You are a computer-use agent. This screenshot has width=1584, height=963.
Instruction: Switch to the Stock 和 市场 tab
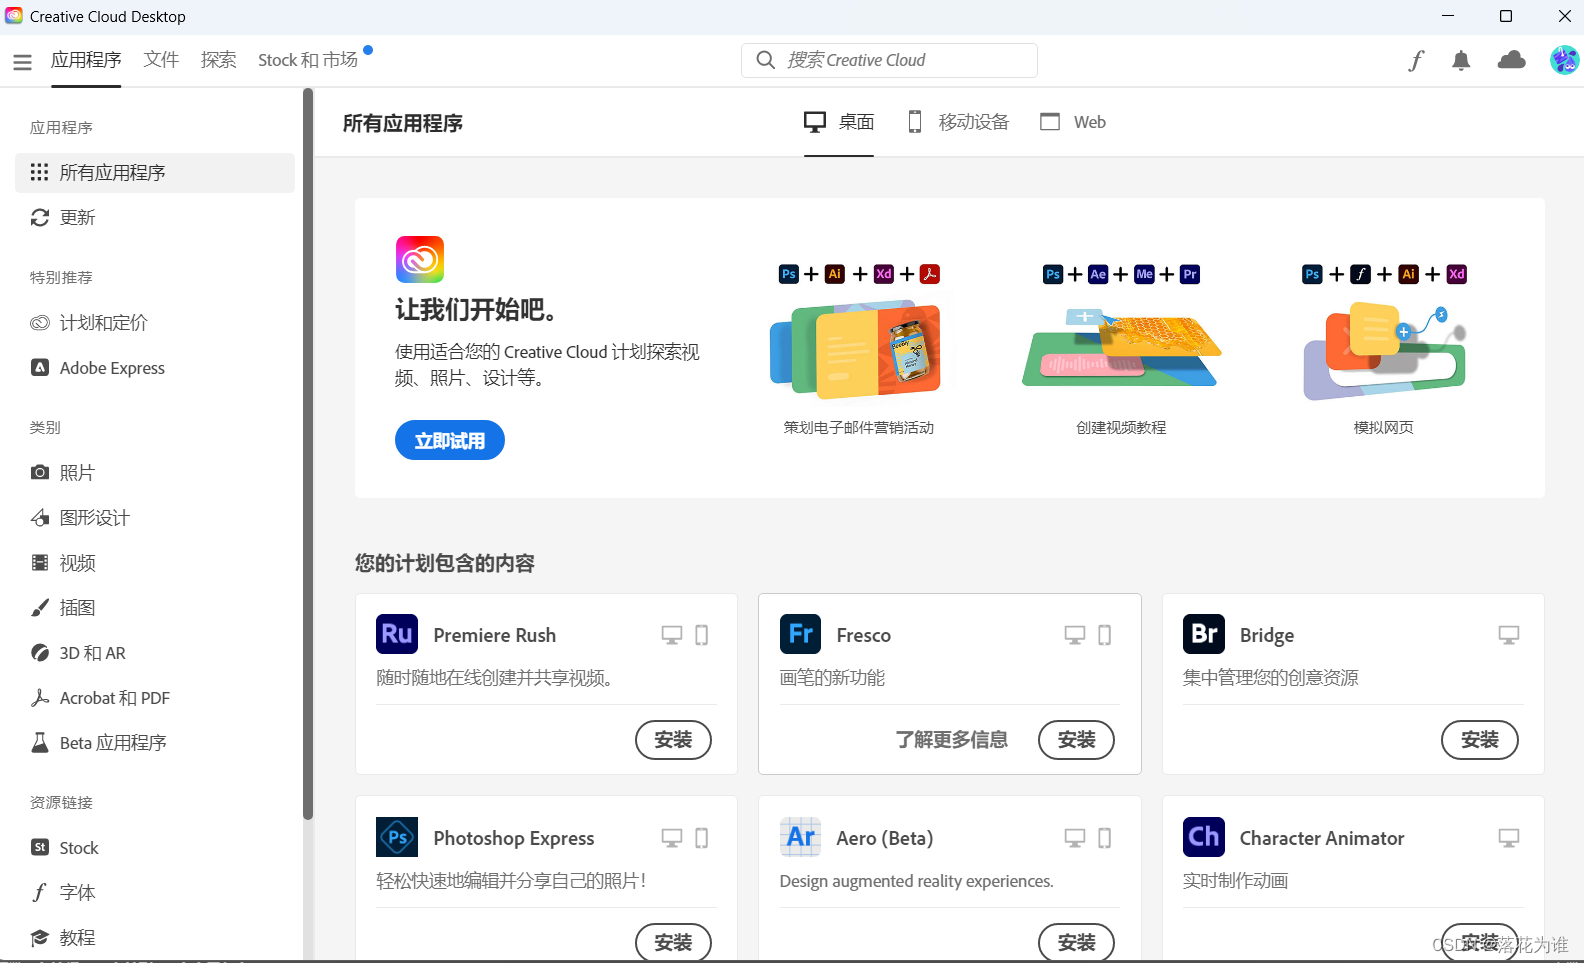point(308,60)
